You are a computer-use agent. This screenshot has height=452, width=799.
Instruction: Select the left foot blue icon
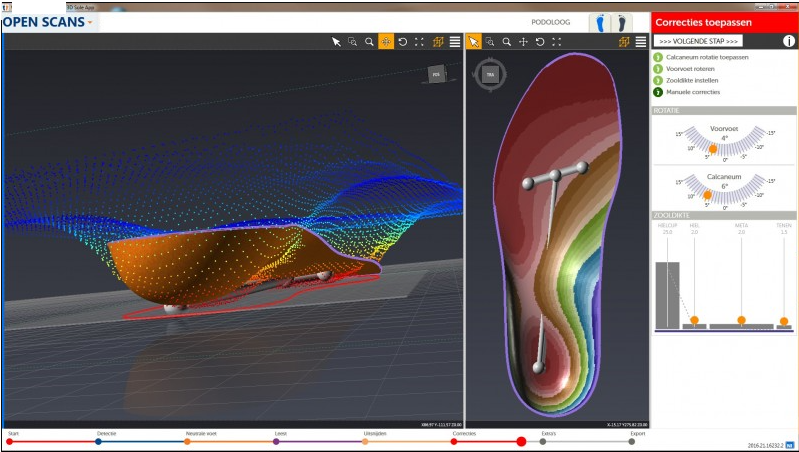click(600, 22)
